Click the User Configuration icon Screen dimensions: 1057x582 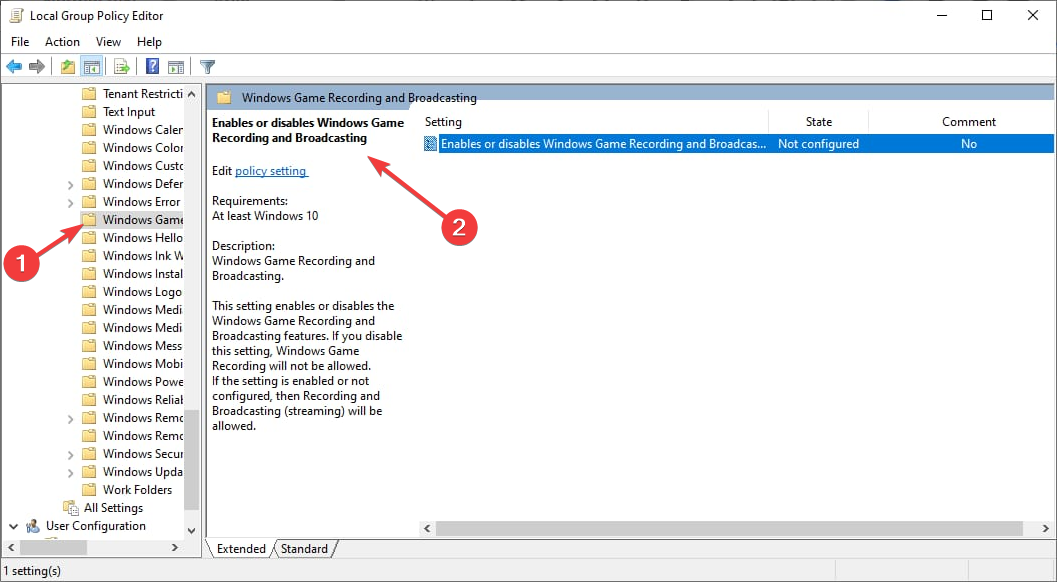(x=33, y=526)
